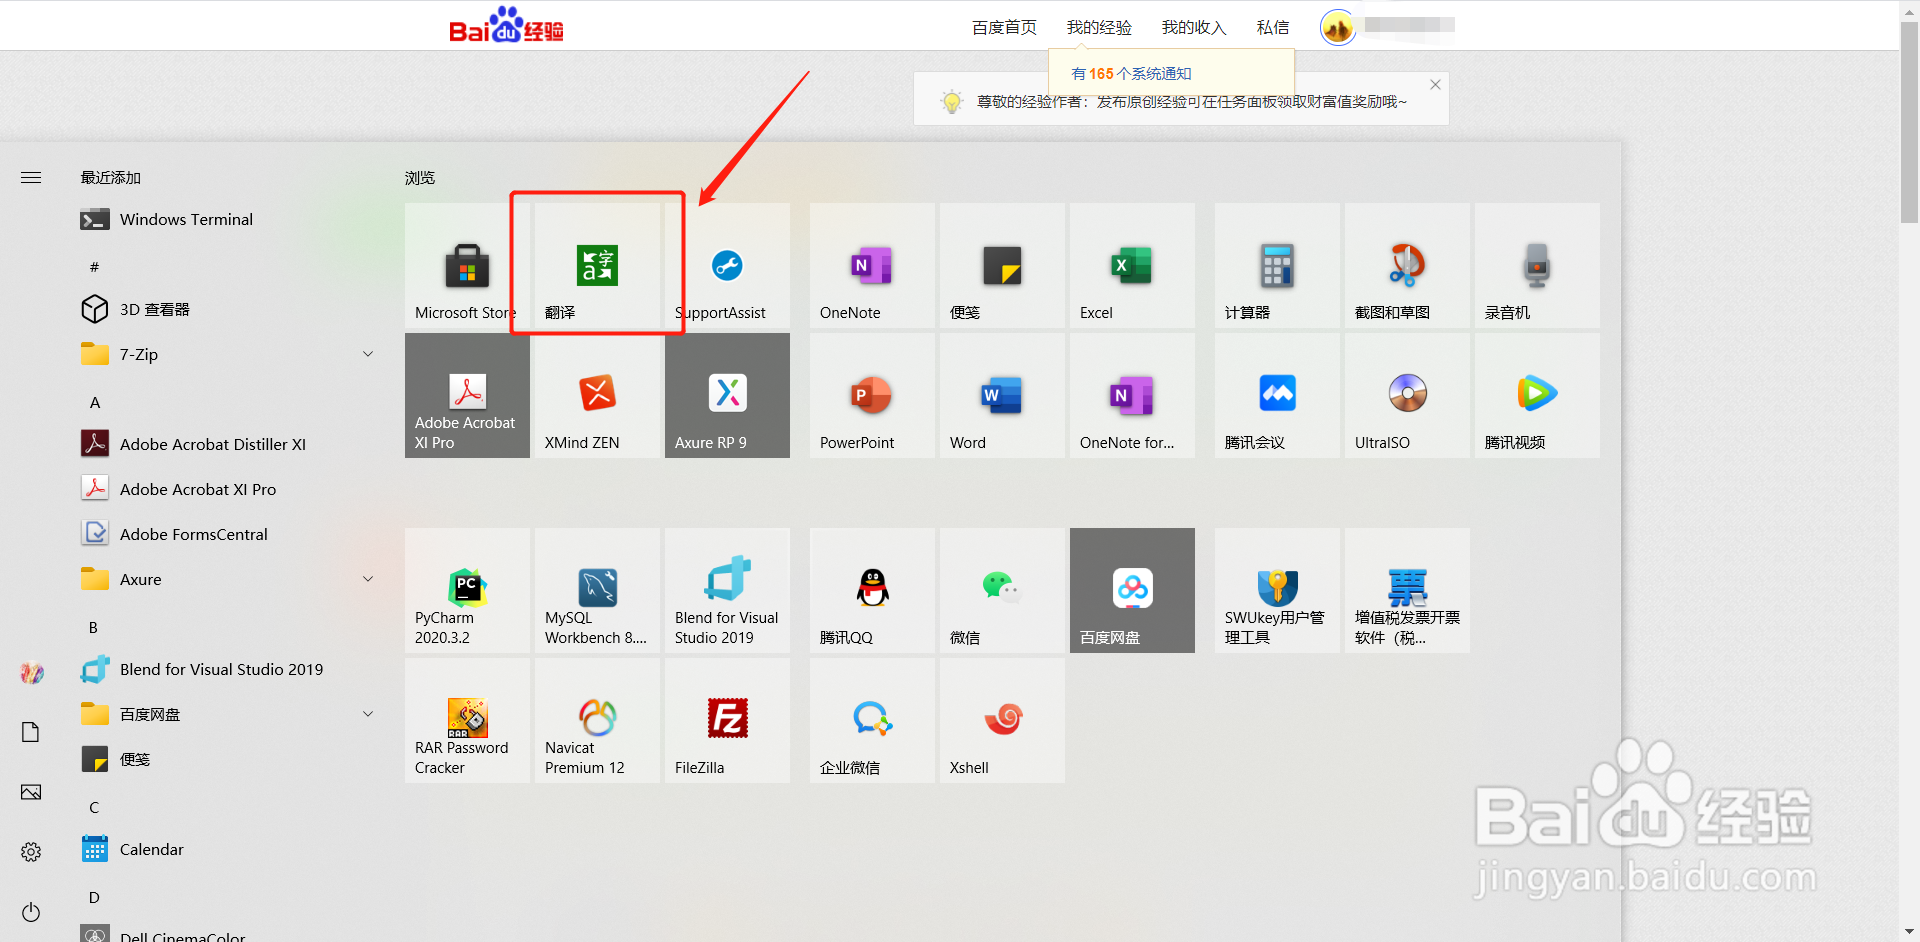Expand the Axure folder chevron
1920x942 pixels.
[x=368, y=579]
